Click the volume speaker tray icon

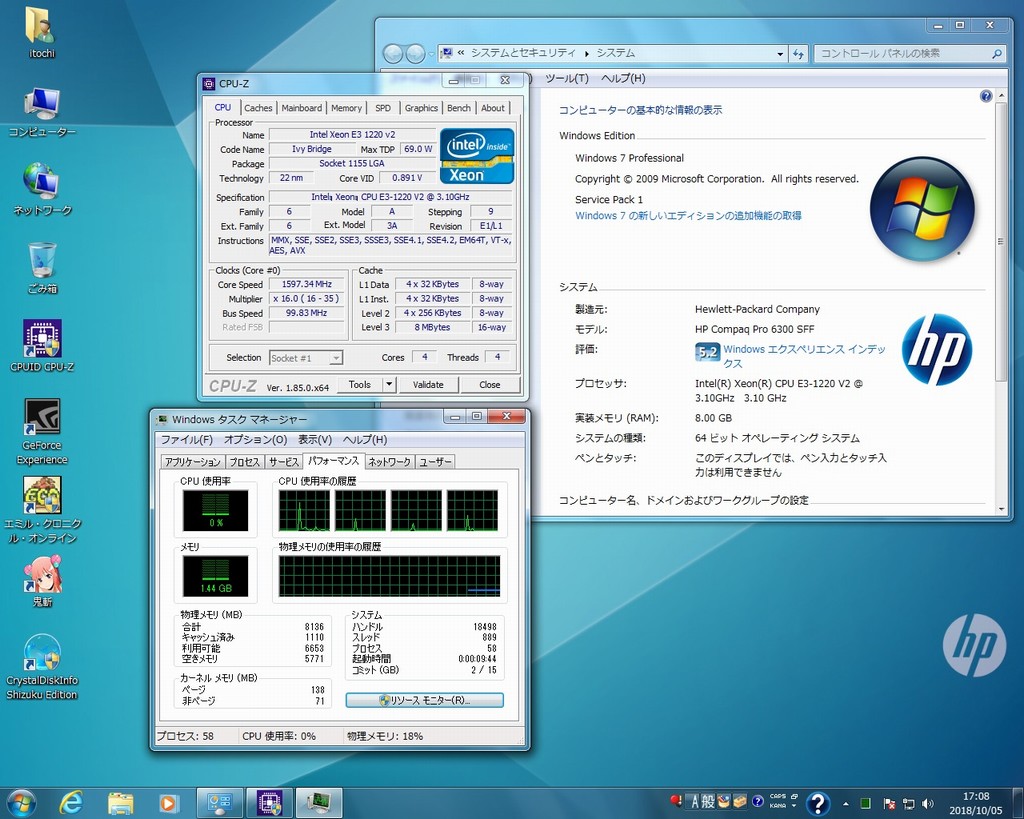coord(927,803)
